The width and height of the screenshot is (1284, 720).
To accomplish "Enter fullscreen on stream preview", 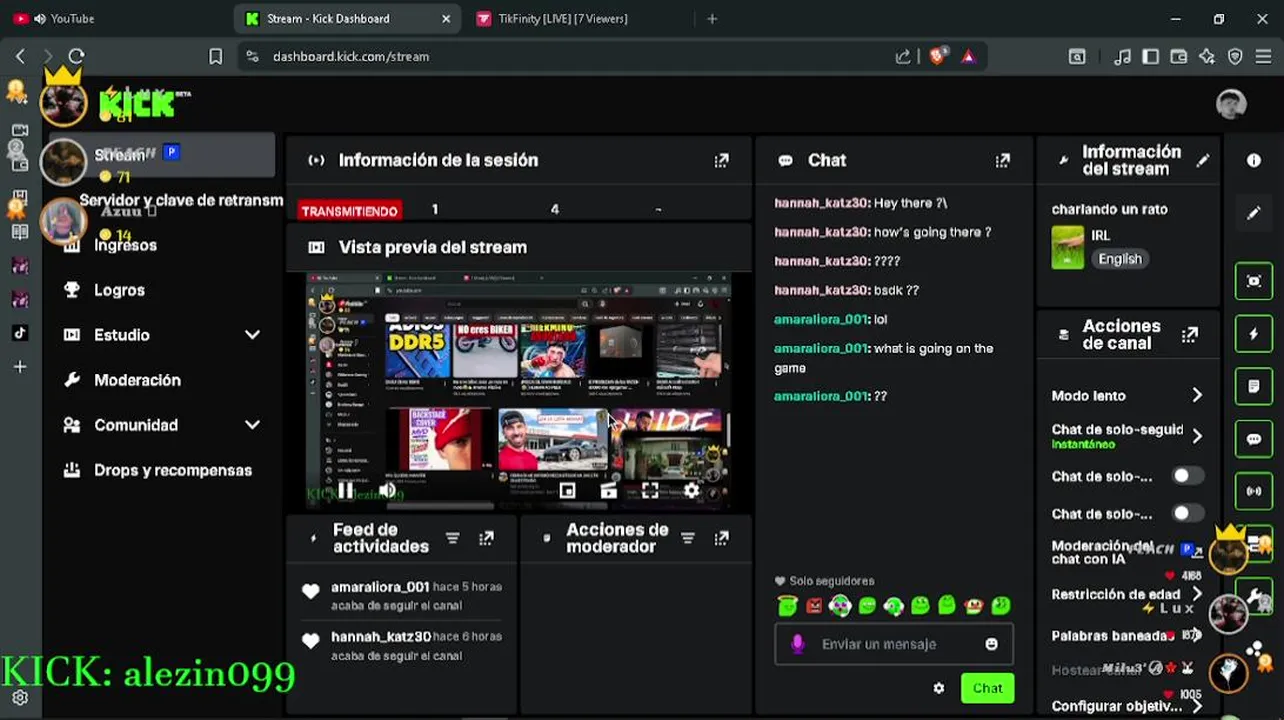I will pos(650,490).
